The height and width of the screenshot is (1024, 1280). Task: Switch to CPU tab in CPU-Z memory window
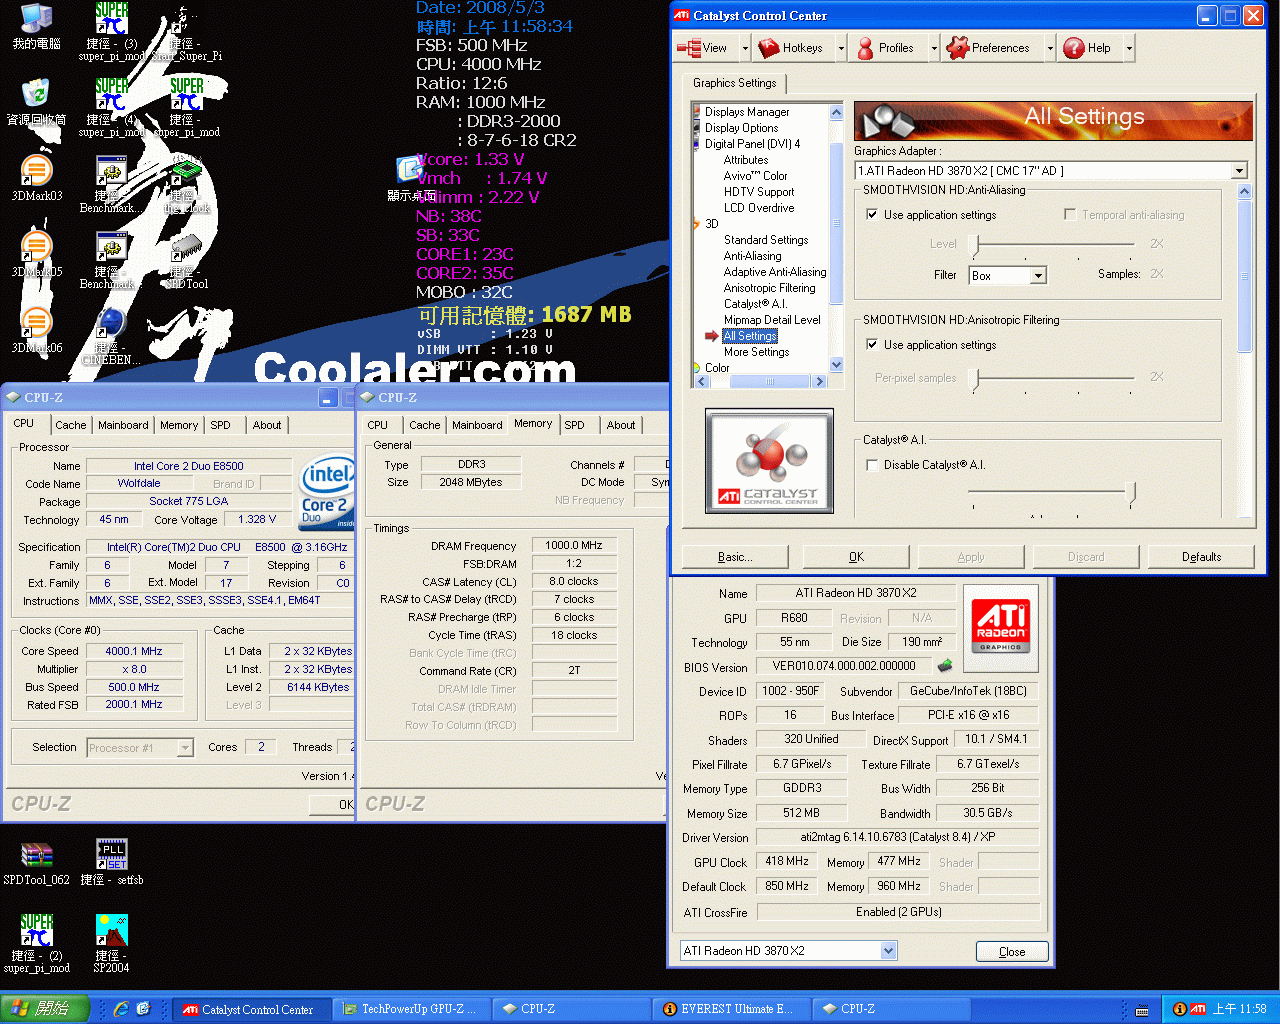click(x=378, y=425)
